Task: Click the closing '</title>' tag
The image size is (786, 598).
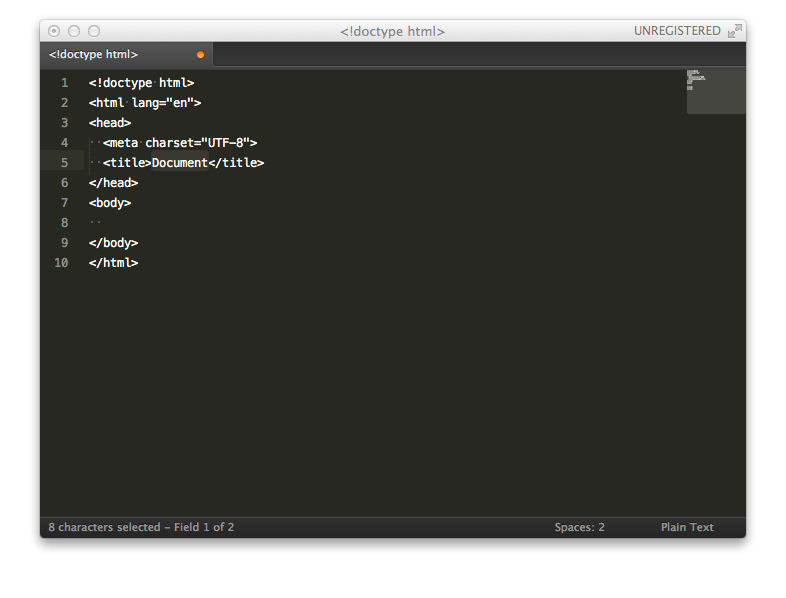Action: [236, 163]
